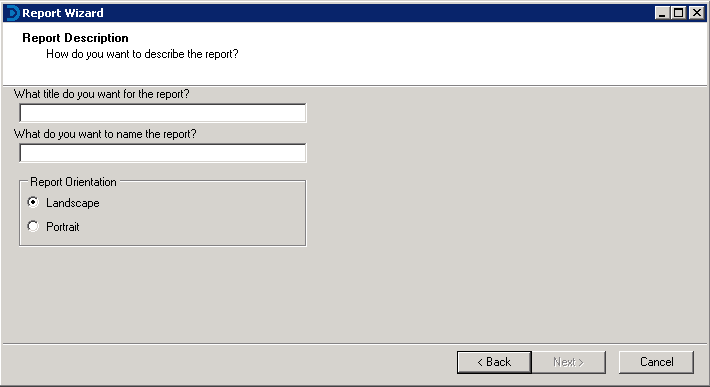Click the 'How do you want to describe' subtitle
This screenshot has height=387, width=710.
click(142, 54)
